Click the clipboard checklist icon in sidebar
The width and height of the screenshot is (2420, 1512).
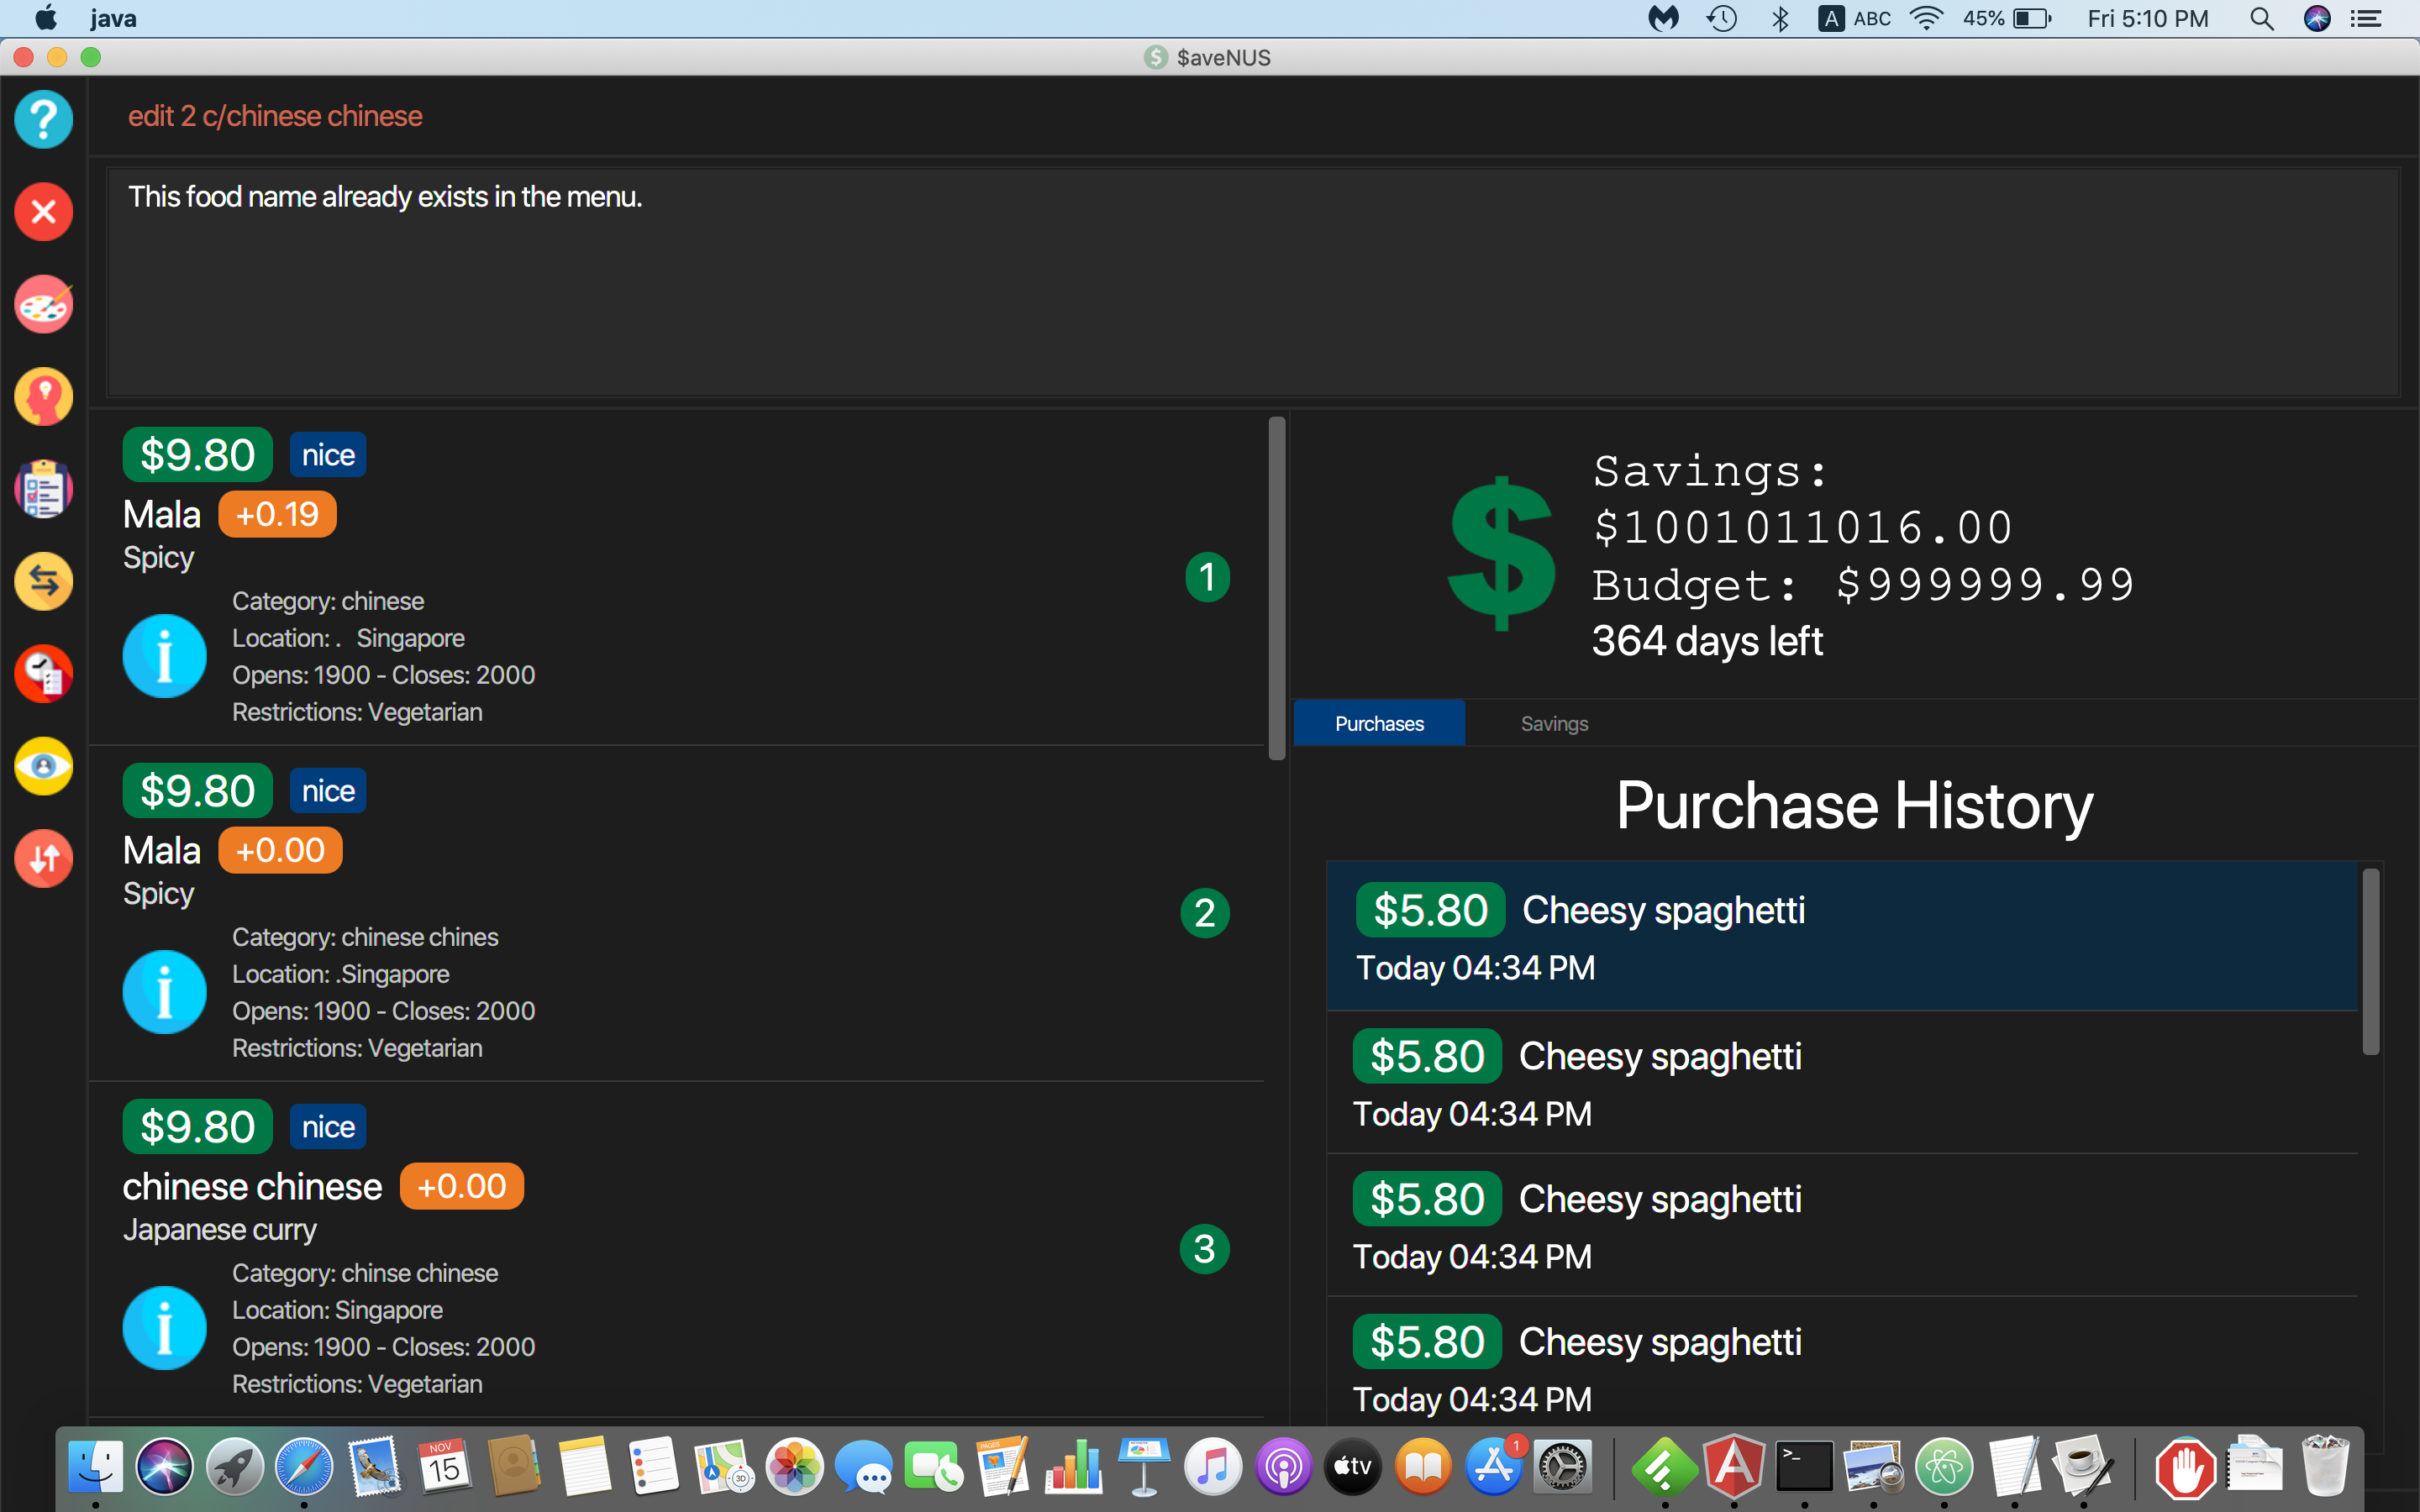[43, 489]
